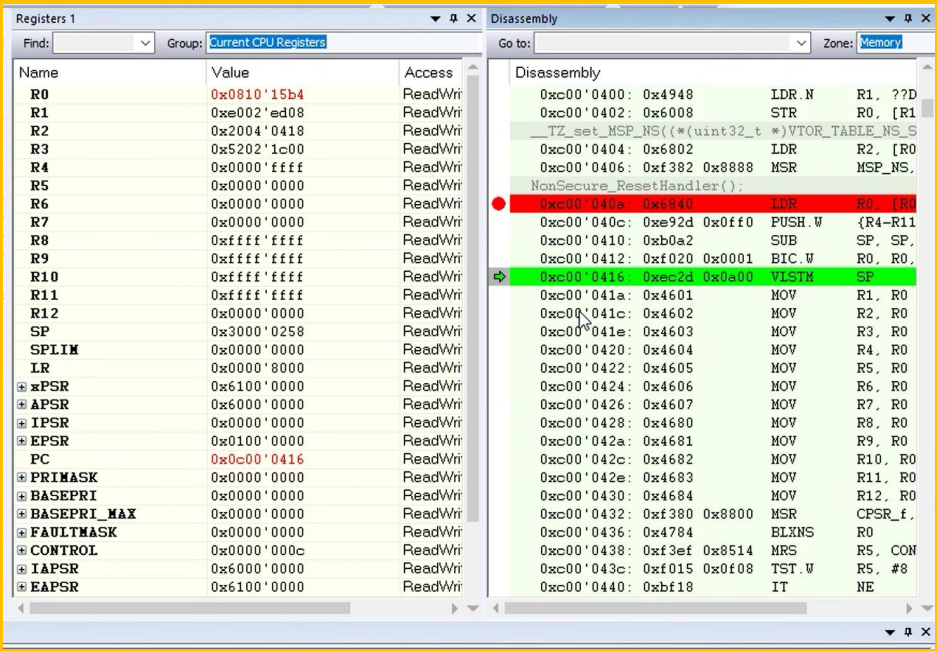Click Registers scroll up arrow
This screenshot has height=651, width=937.
(x=473, y=68)
